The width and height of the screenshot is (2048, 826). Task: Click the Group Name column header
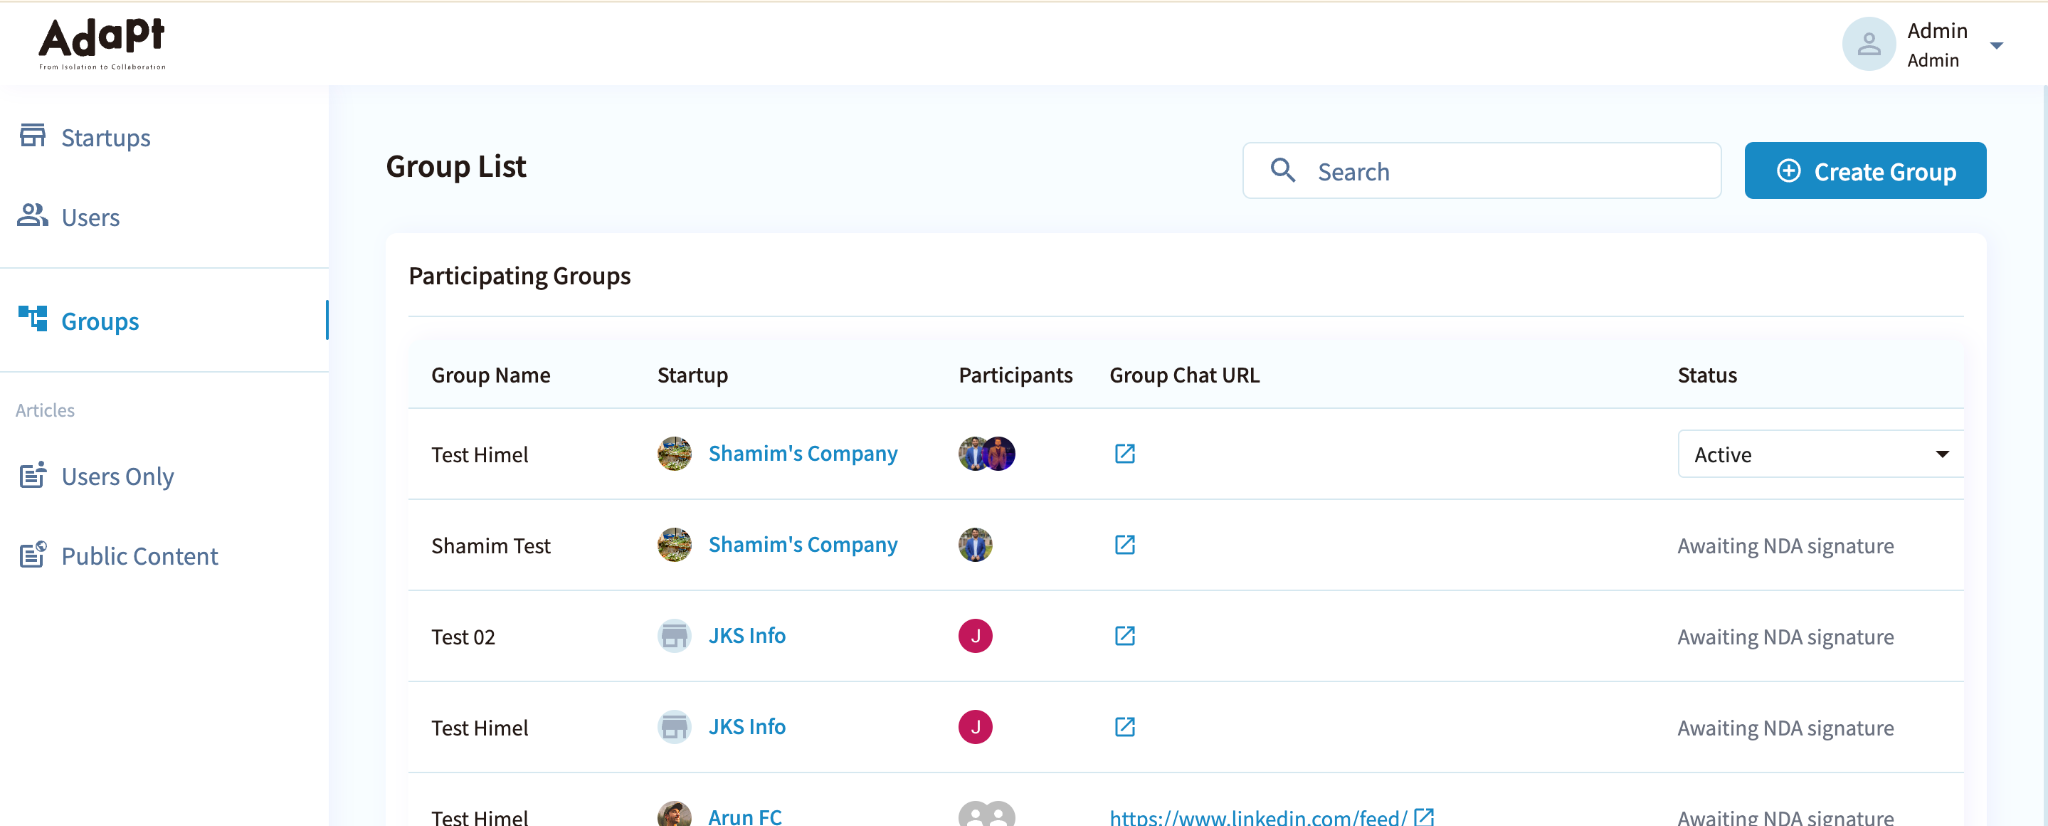(491, 375)
